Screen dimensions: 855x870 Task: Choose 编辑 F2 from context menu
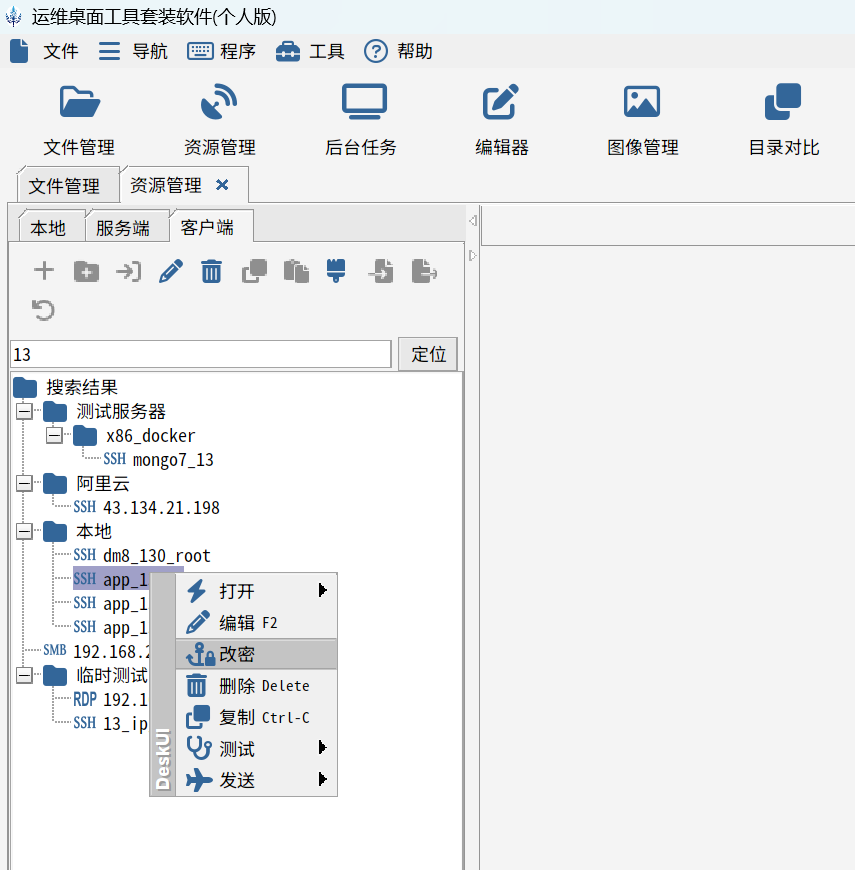256,623
